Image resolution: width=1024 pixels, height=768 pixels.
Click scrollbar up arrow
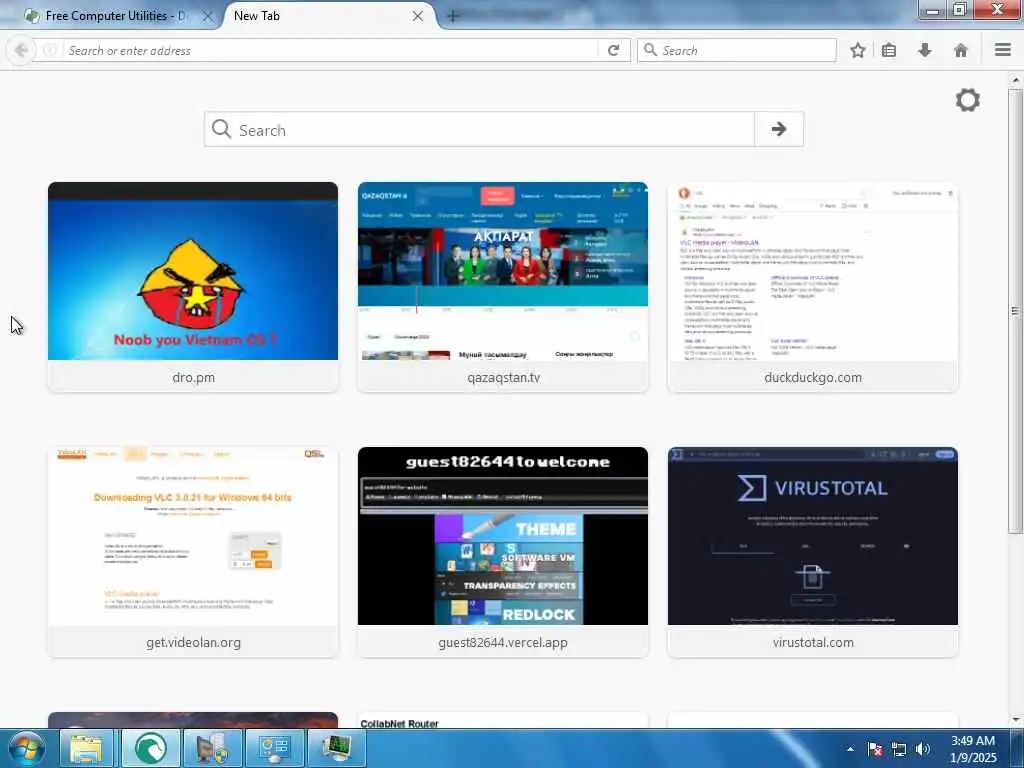pos(1015,80)
